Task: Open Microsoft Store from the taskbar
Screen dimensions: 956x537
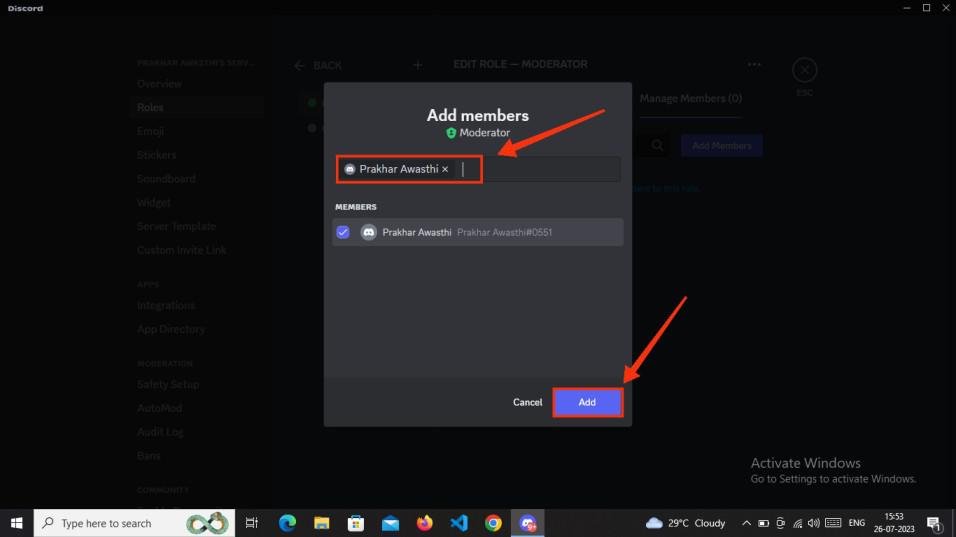Action: [x=355, y=523]
